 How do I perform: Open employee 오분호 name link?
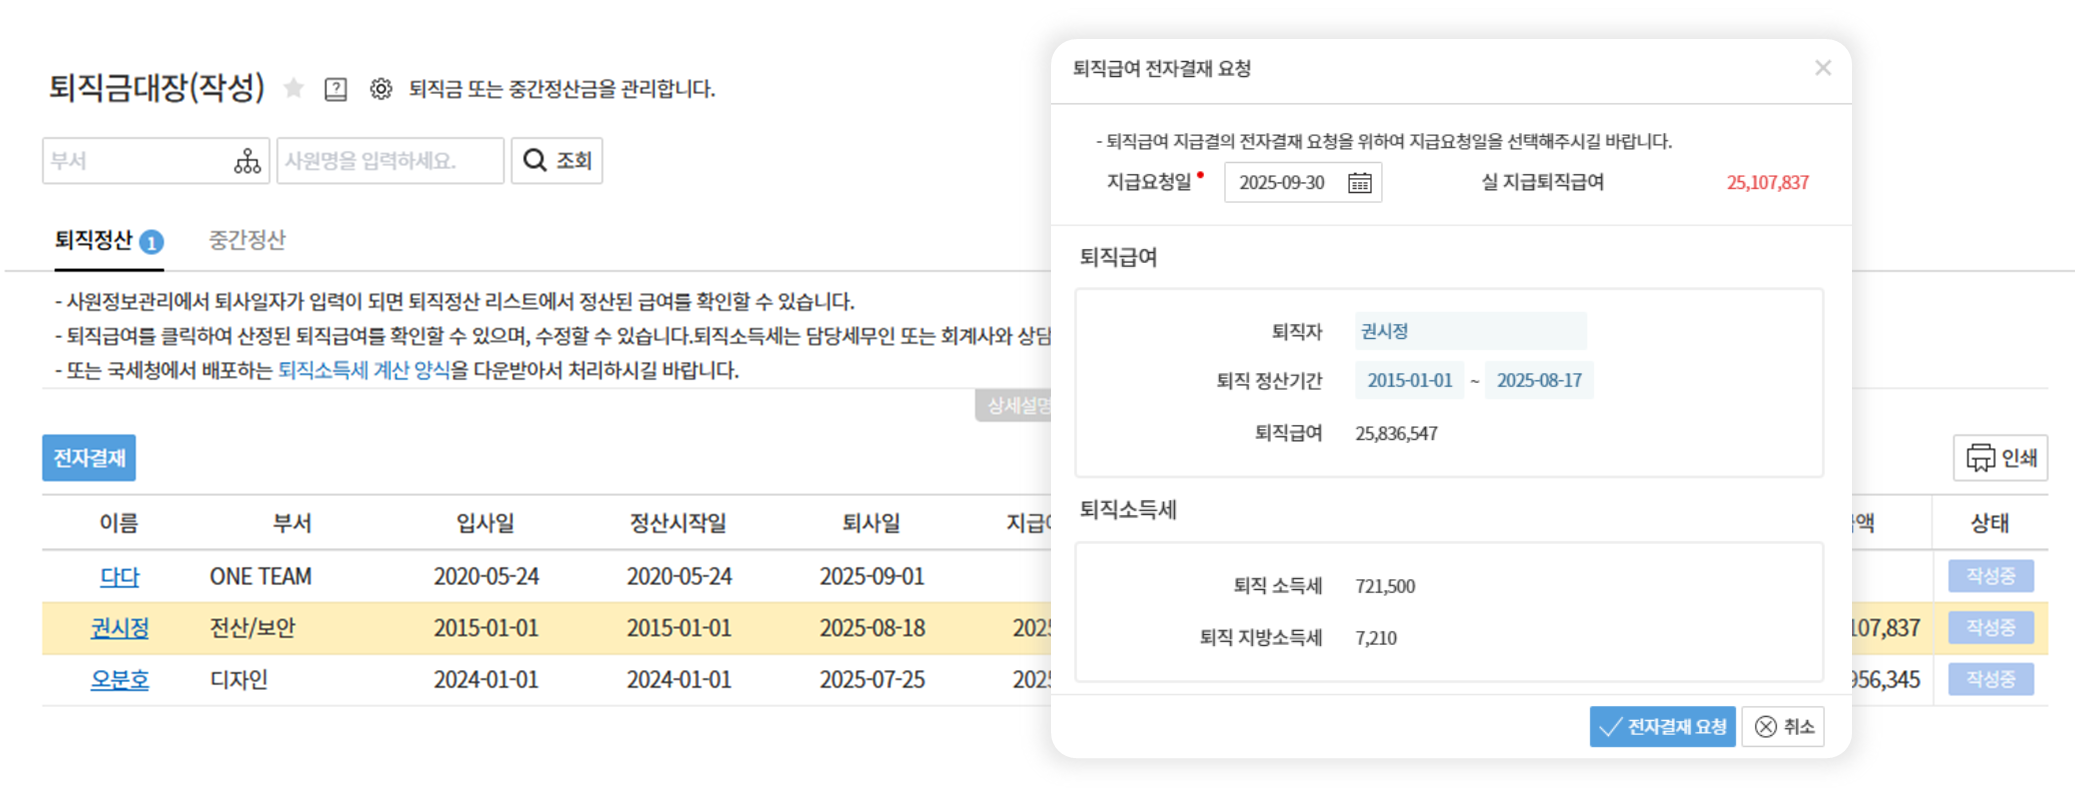119,680
